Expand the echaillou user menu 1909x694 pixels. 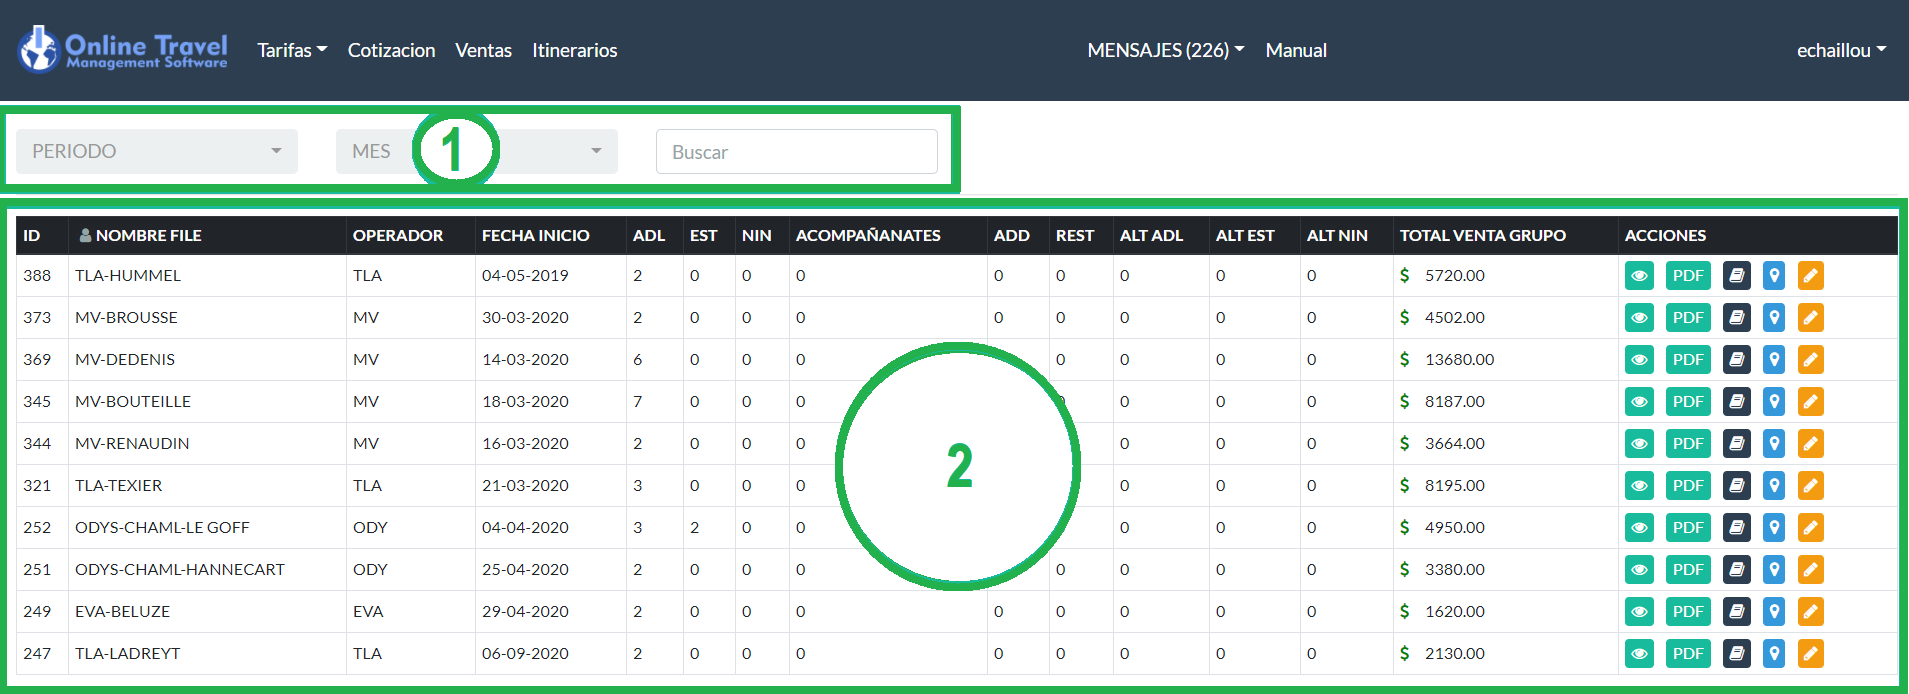(1840, 50)
